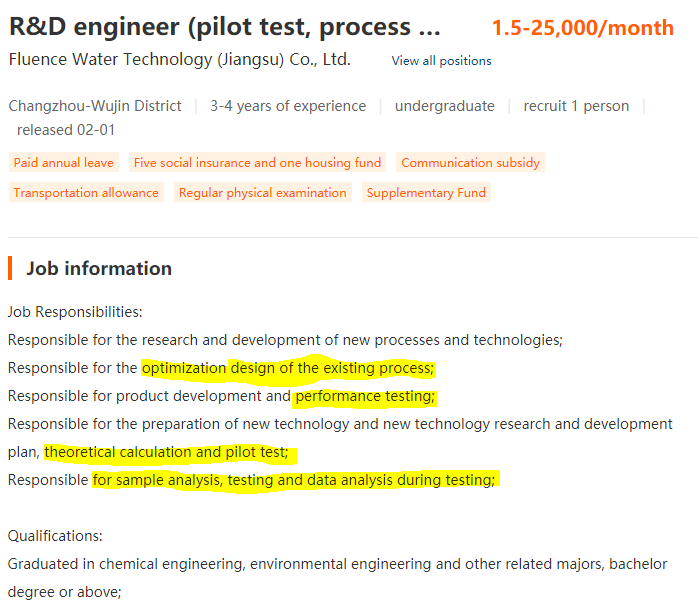Click the Changzhou-Wujin District location text
The height and width of the screenshot is (608, 698).
click(95, 106)
